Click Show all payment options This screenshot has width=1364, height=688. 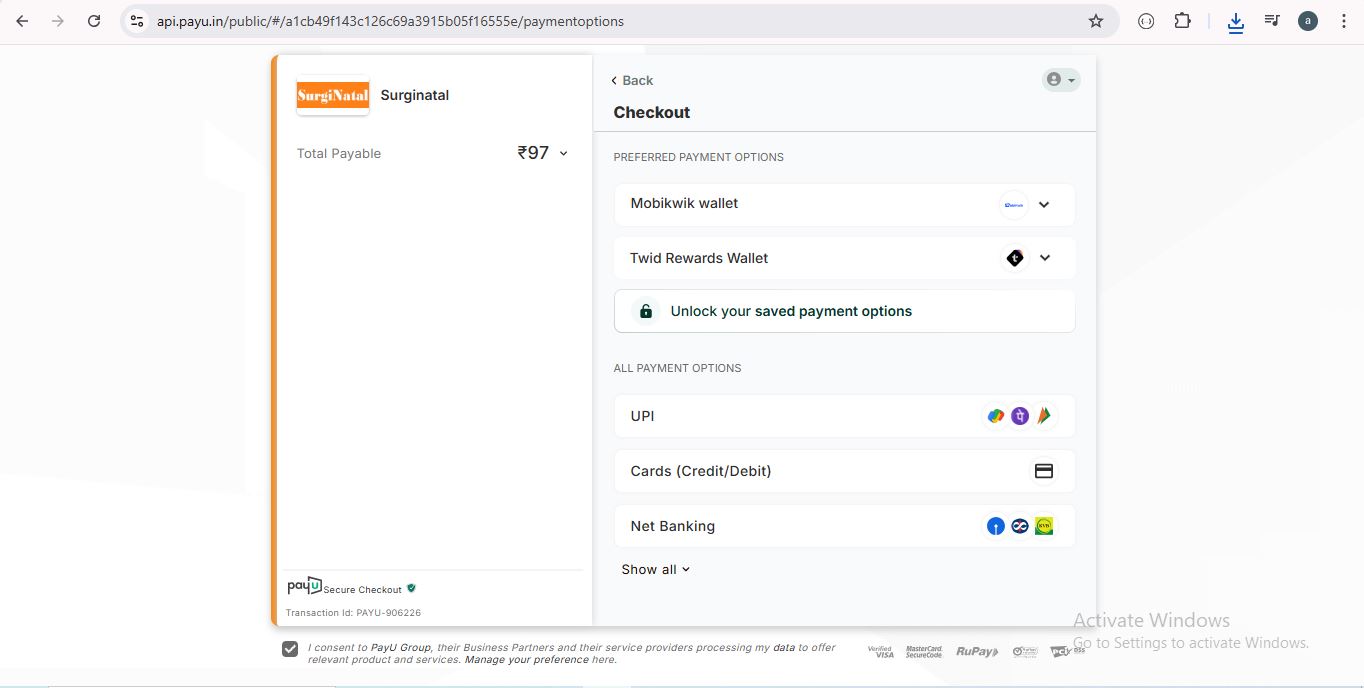[x=655, y=569]
